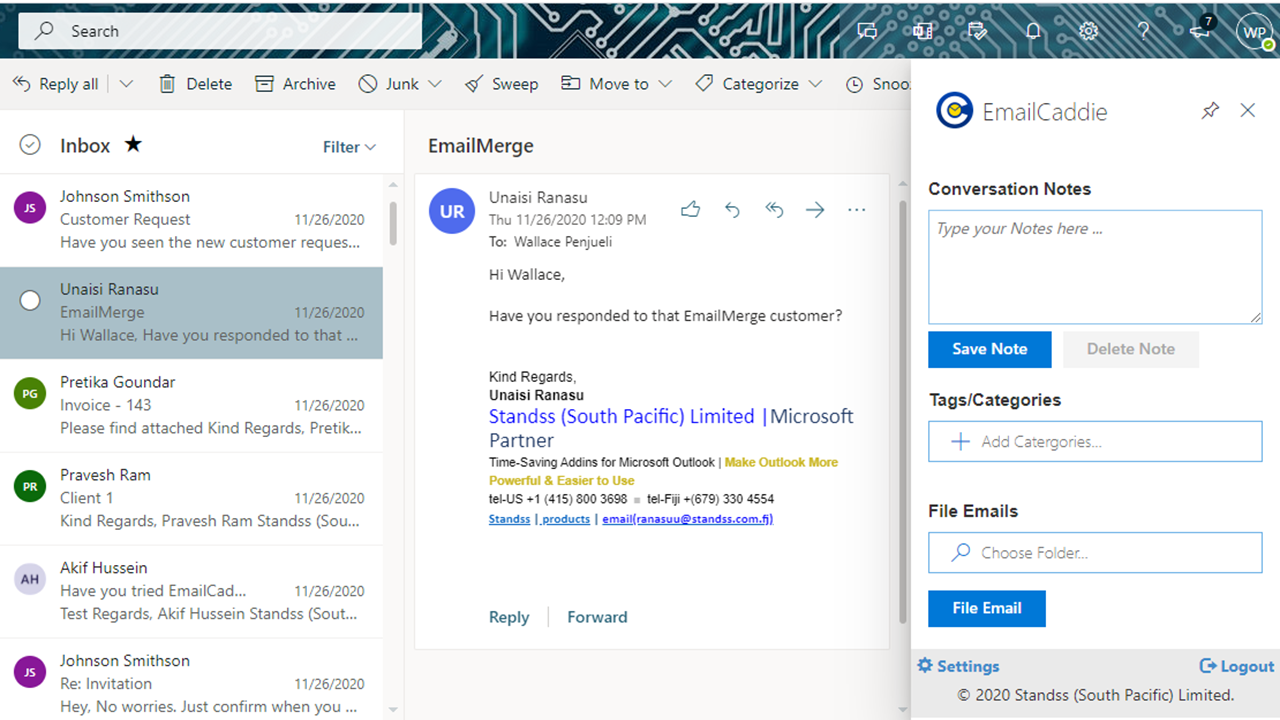Screen dimensions: 1280x720
Task: Like the message with thumbs-up icon
Action: 690,209
